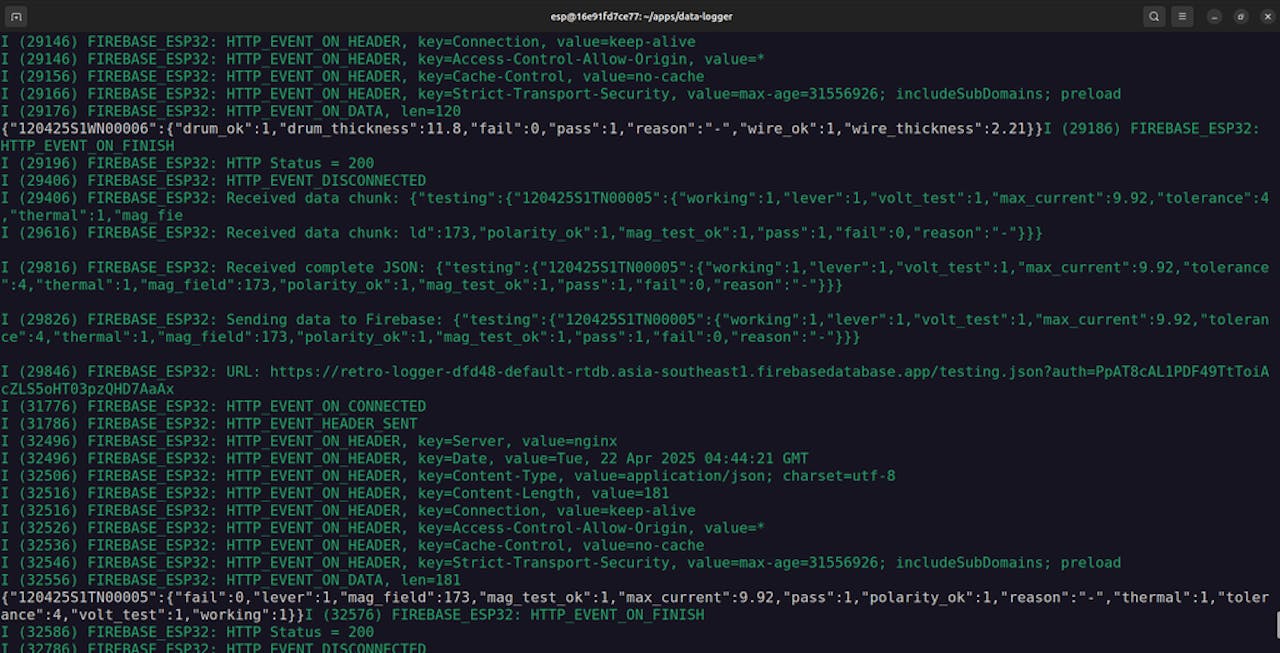Close the terminal window
The image size is (1280, 653).
[1265, 16]
